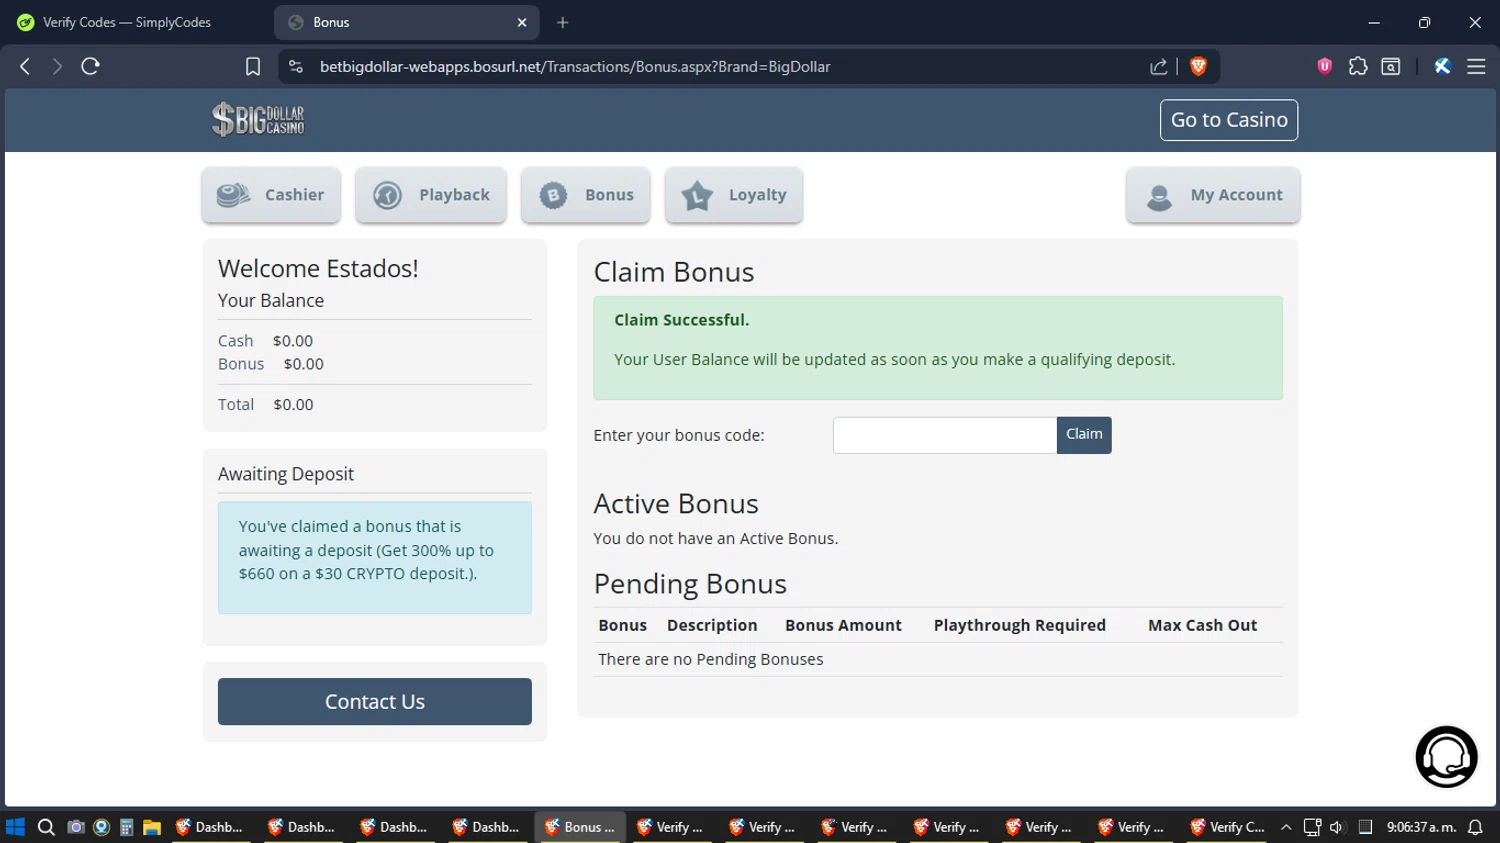Click the Cash $0.00 balance value

(x=293, y=341)
